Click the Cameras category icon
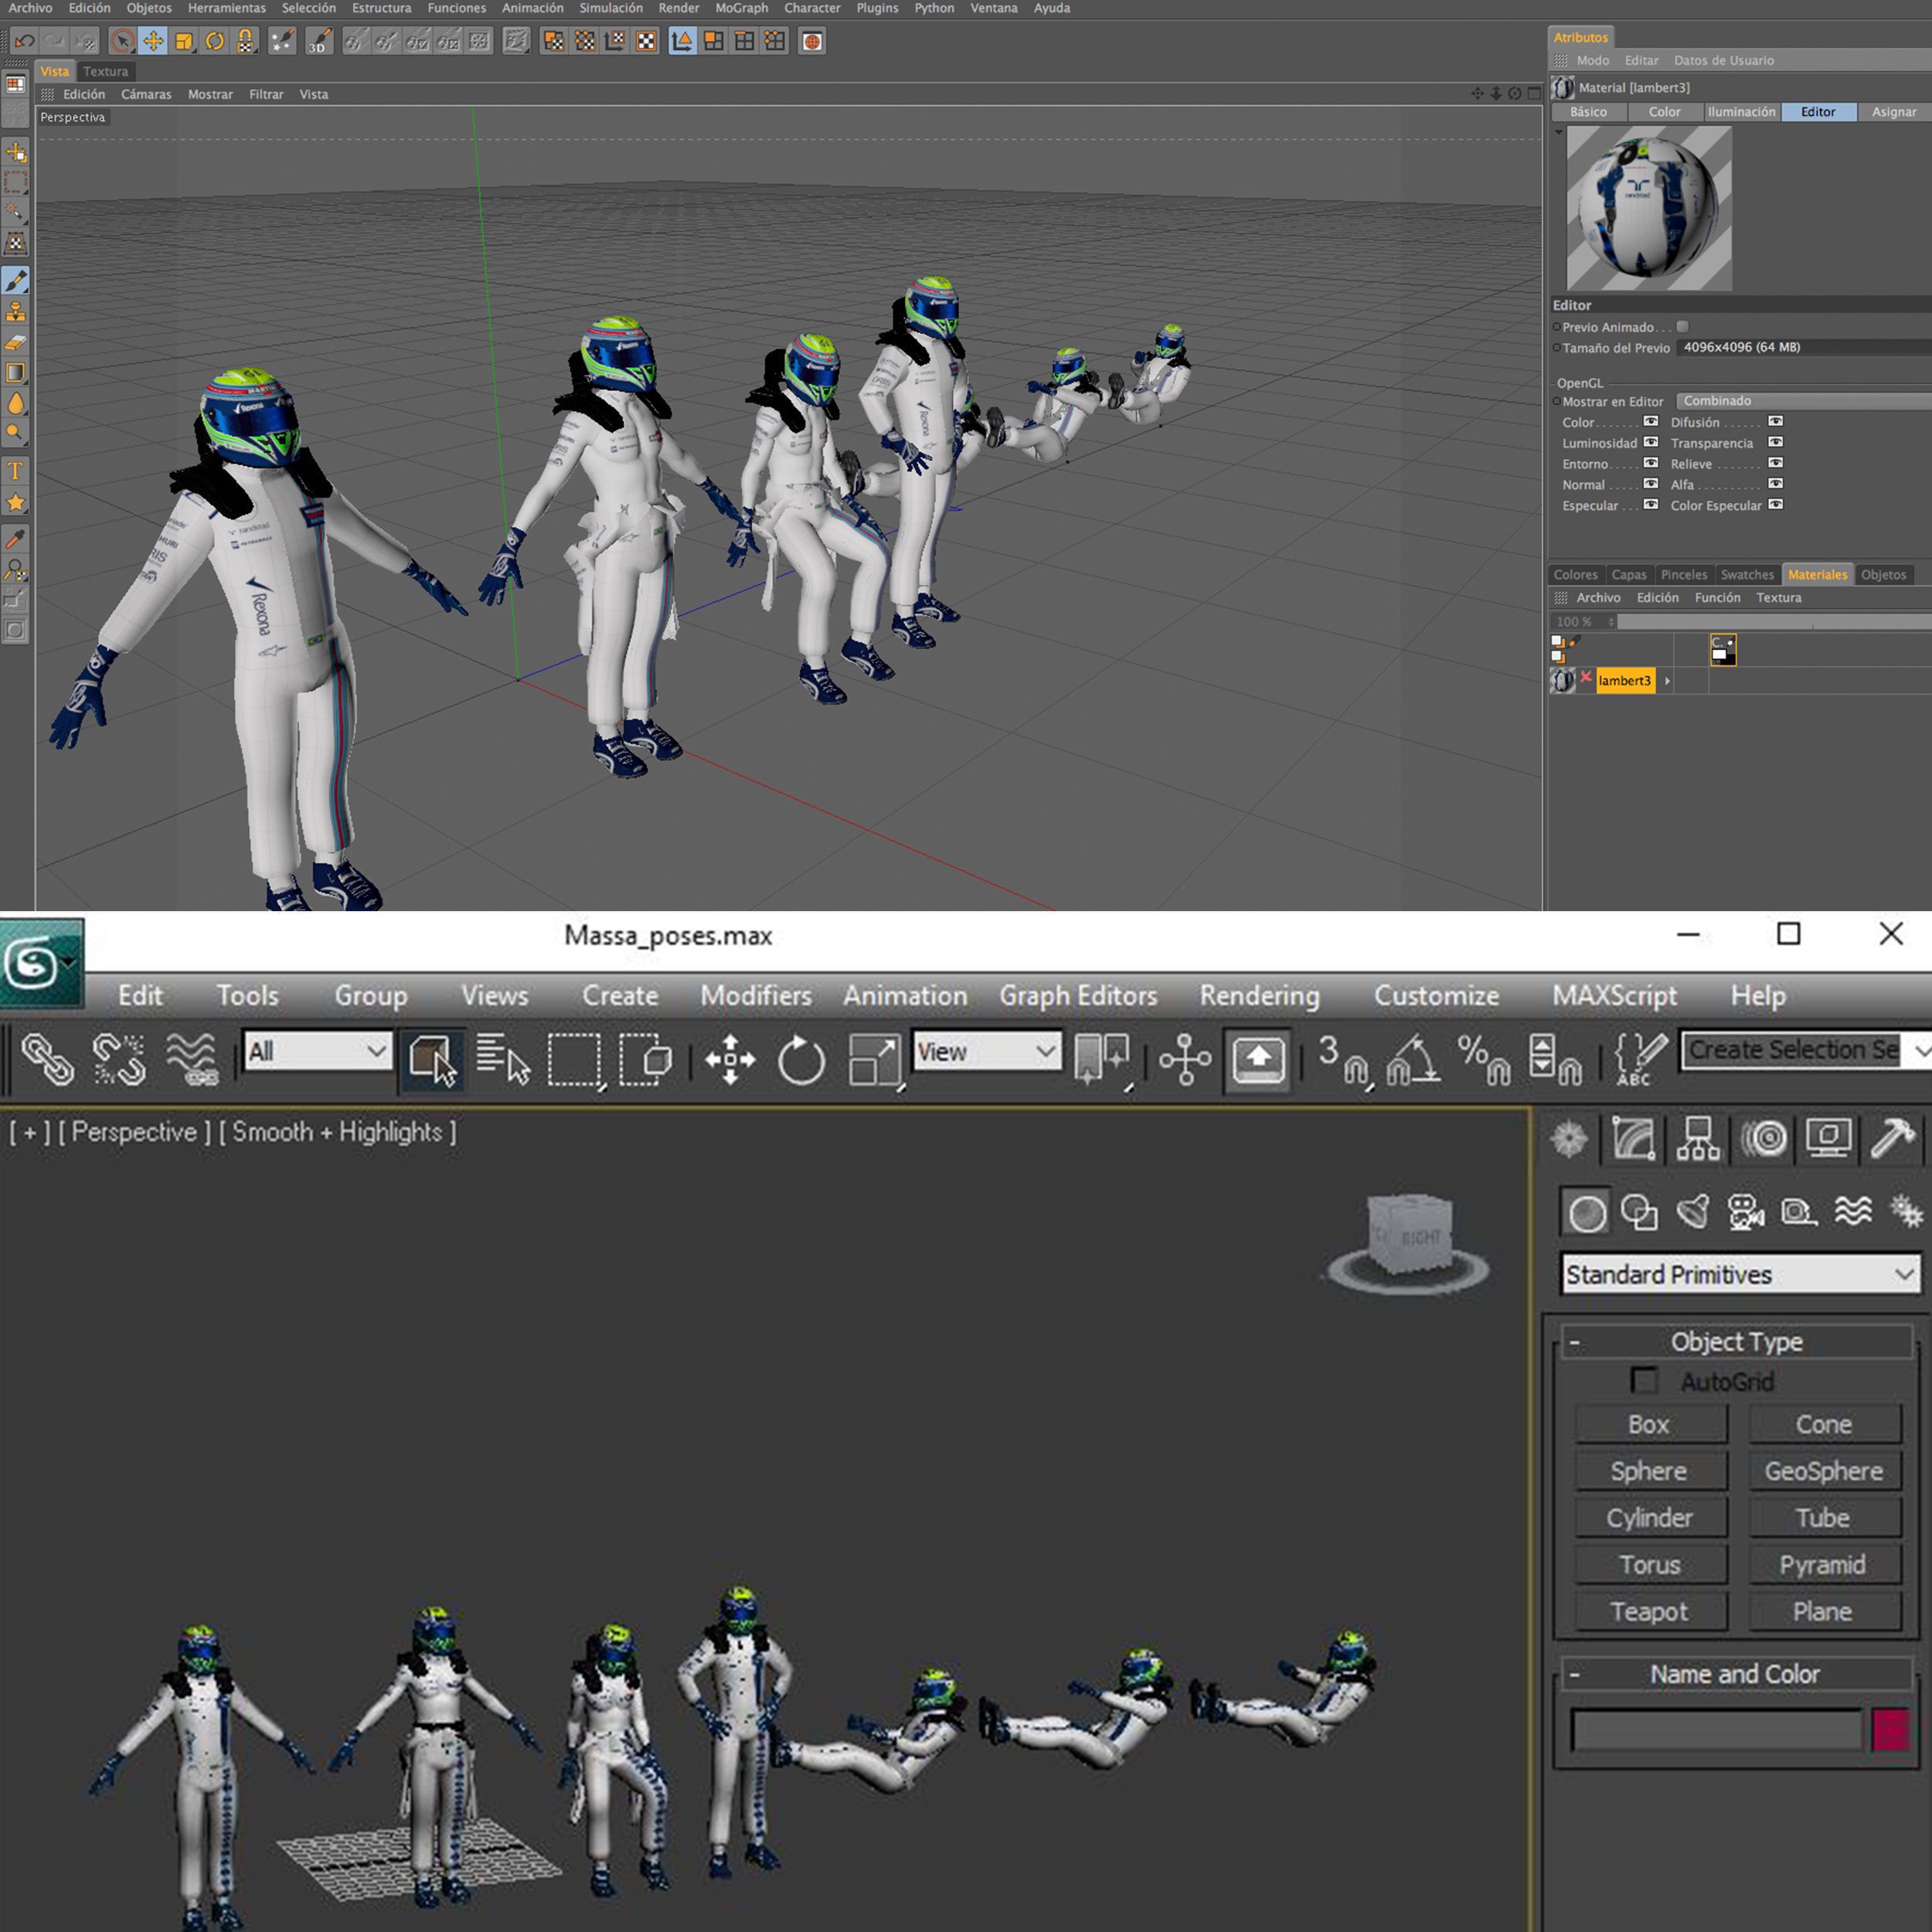Image resolution: width=1932 pixels, height=1932 pixels. pos(1746,1212)
